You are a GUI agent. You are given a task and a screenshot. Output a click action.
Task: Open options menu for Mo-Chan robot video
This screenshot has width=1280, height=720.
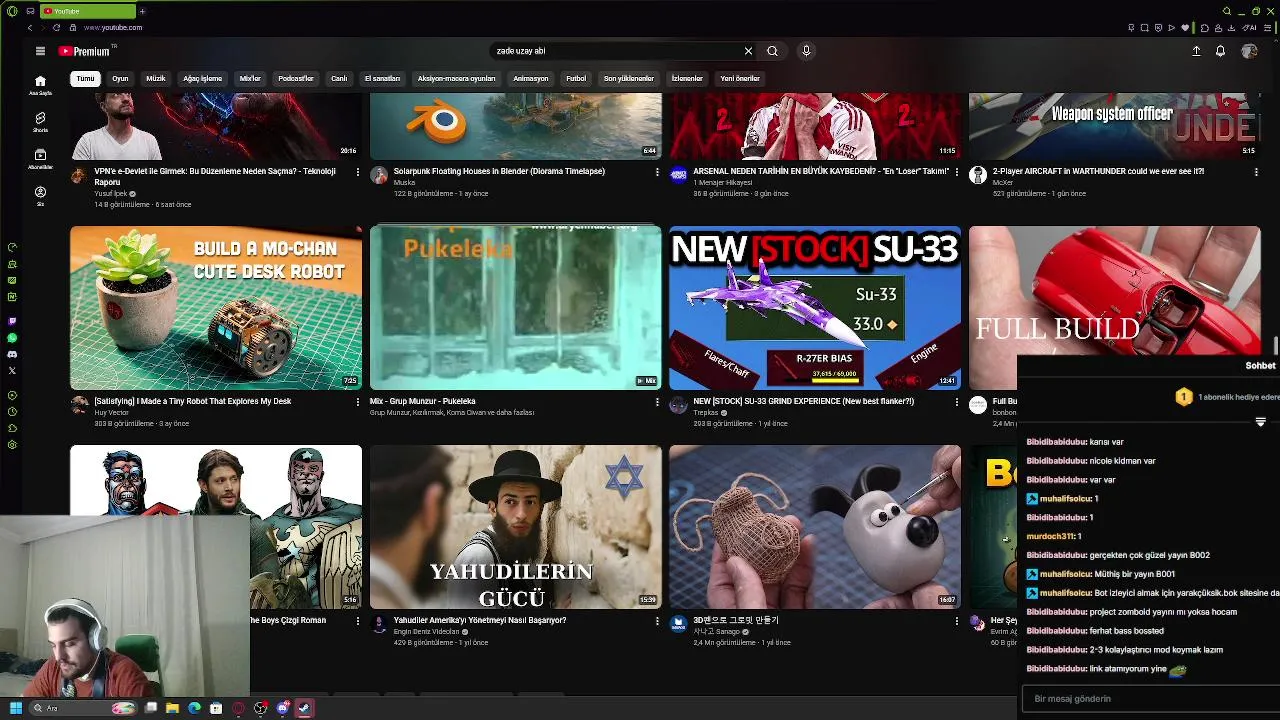[x=358, y=402]
